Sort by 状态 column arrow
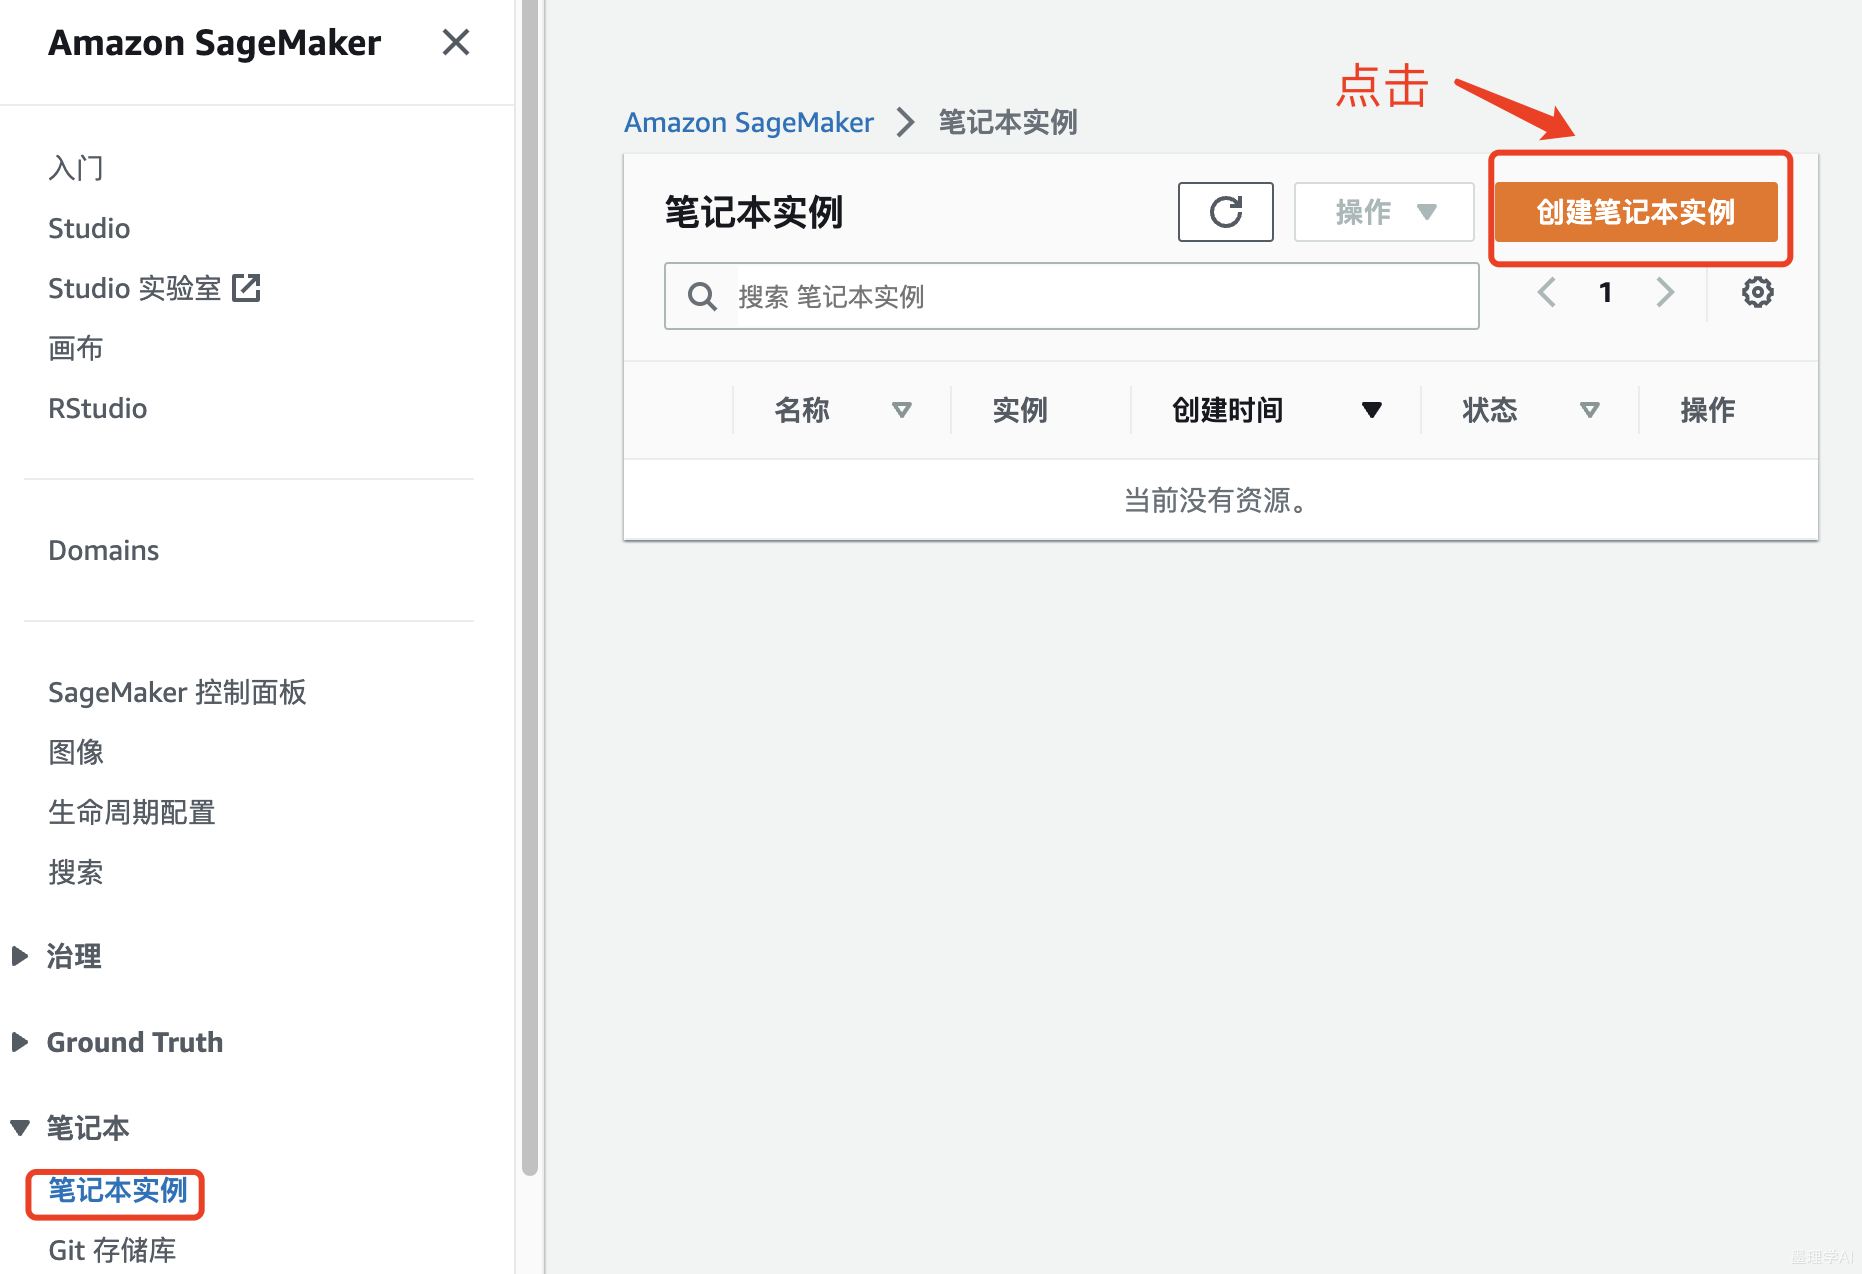The width and height of the screenshot is (1862, 1274). tap(1589, 410)
